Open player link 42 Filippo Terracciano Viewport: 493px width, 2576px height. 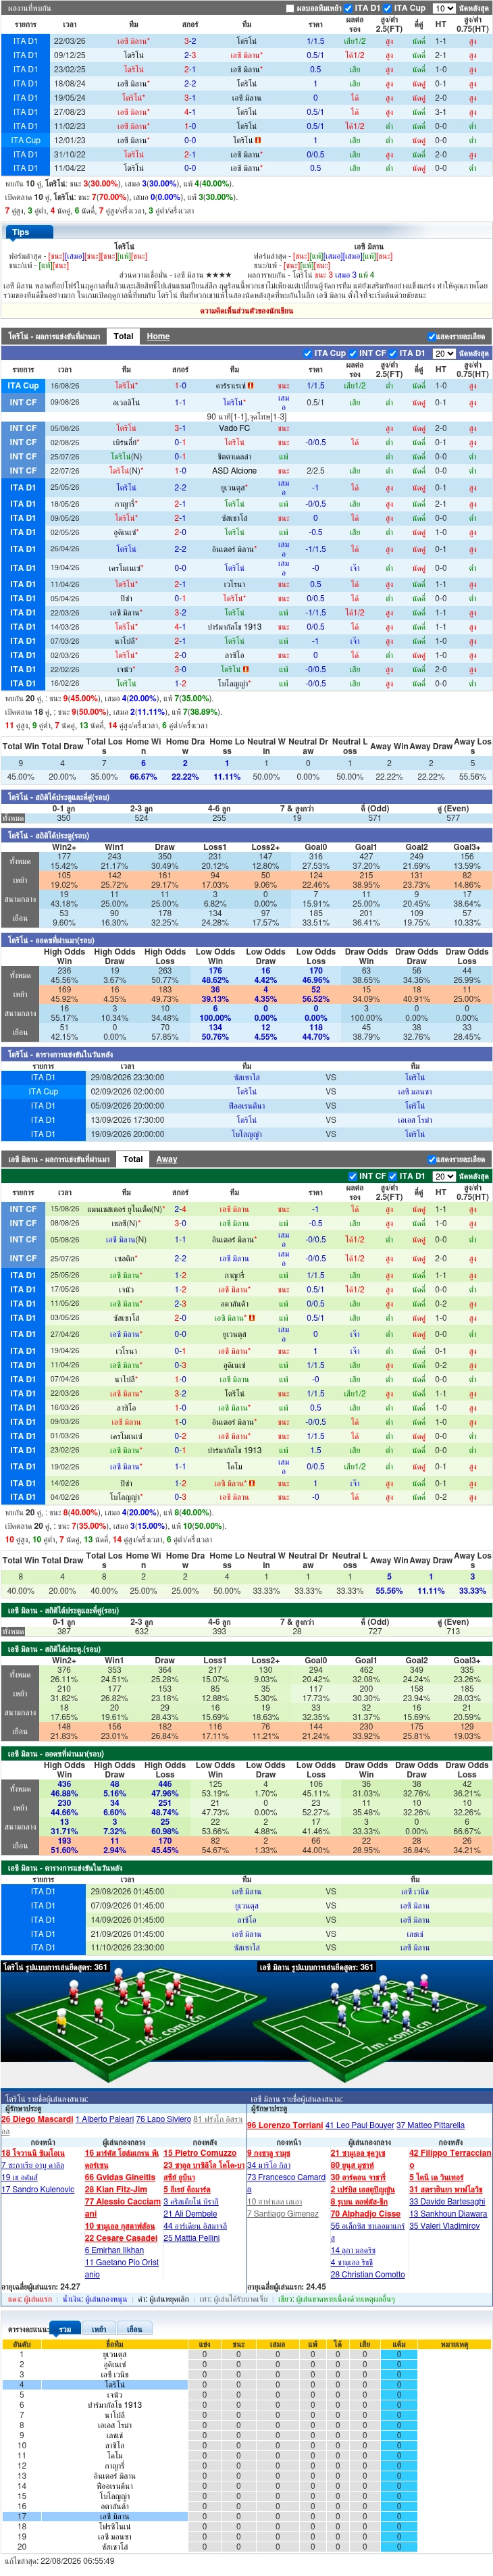tap(450, 2153)
